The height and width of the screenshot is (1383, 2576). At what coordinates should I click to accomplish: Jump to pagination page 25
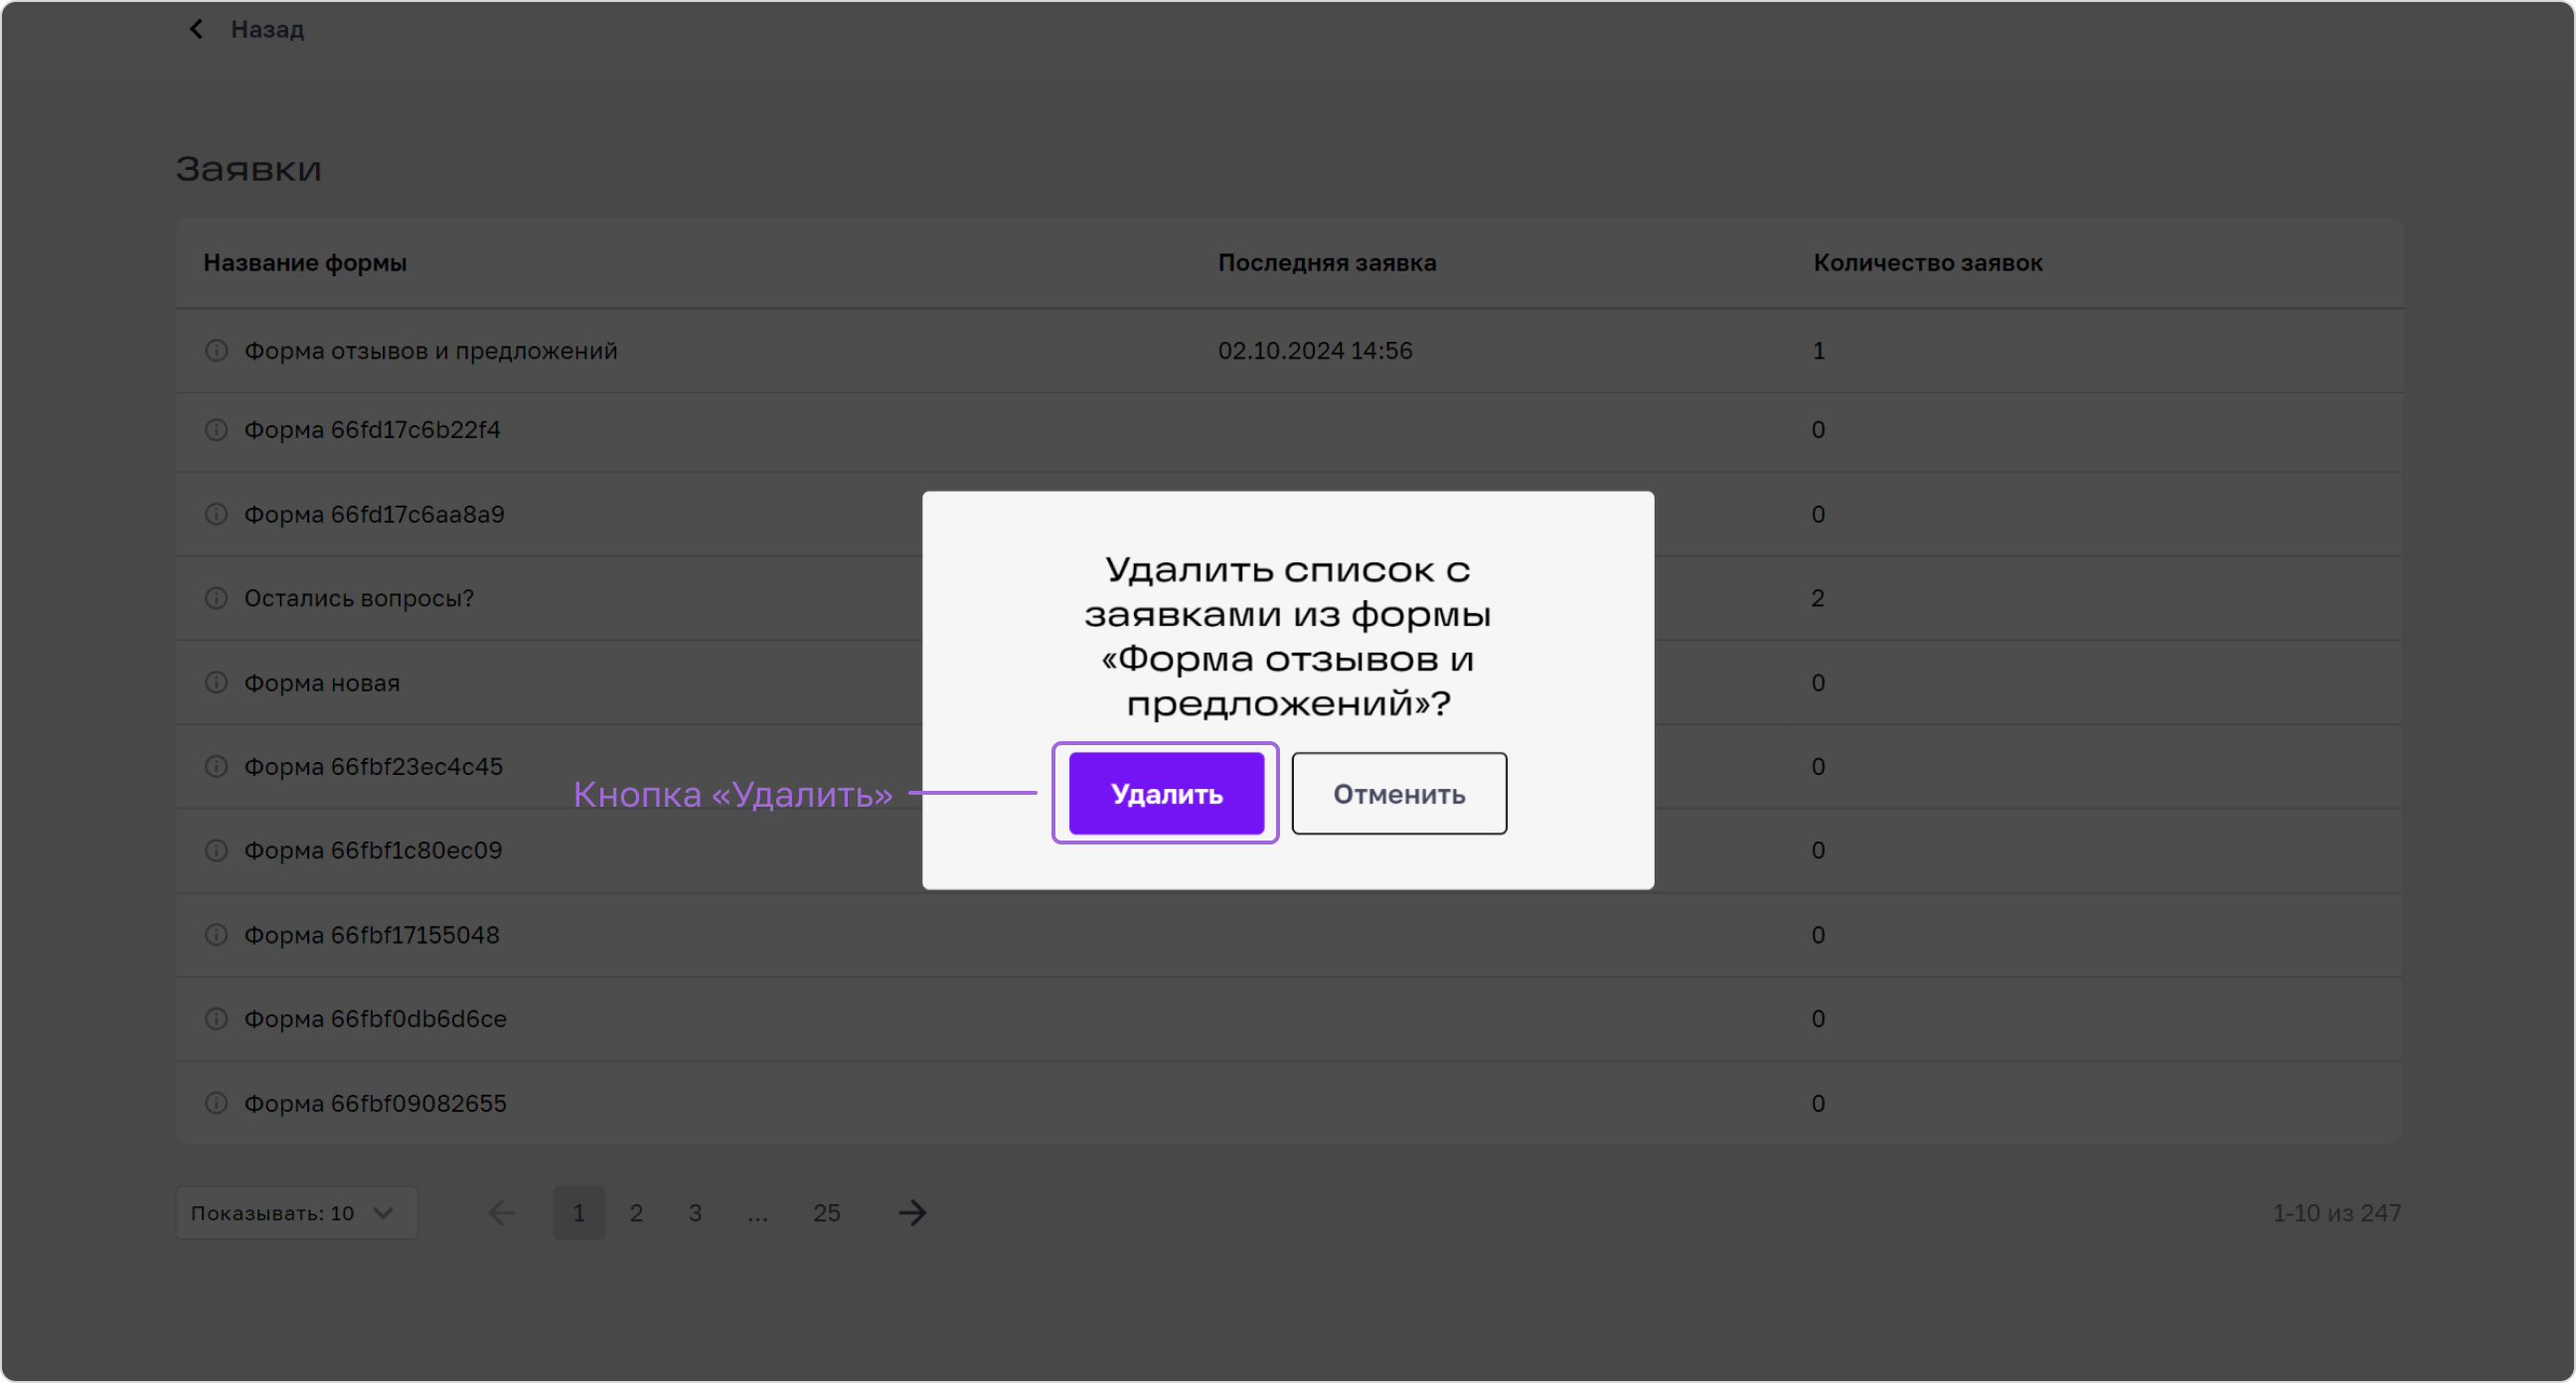(826, 1213)
